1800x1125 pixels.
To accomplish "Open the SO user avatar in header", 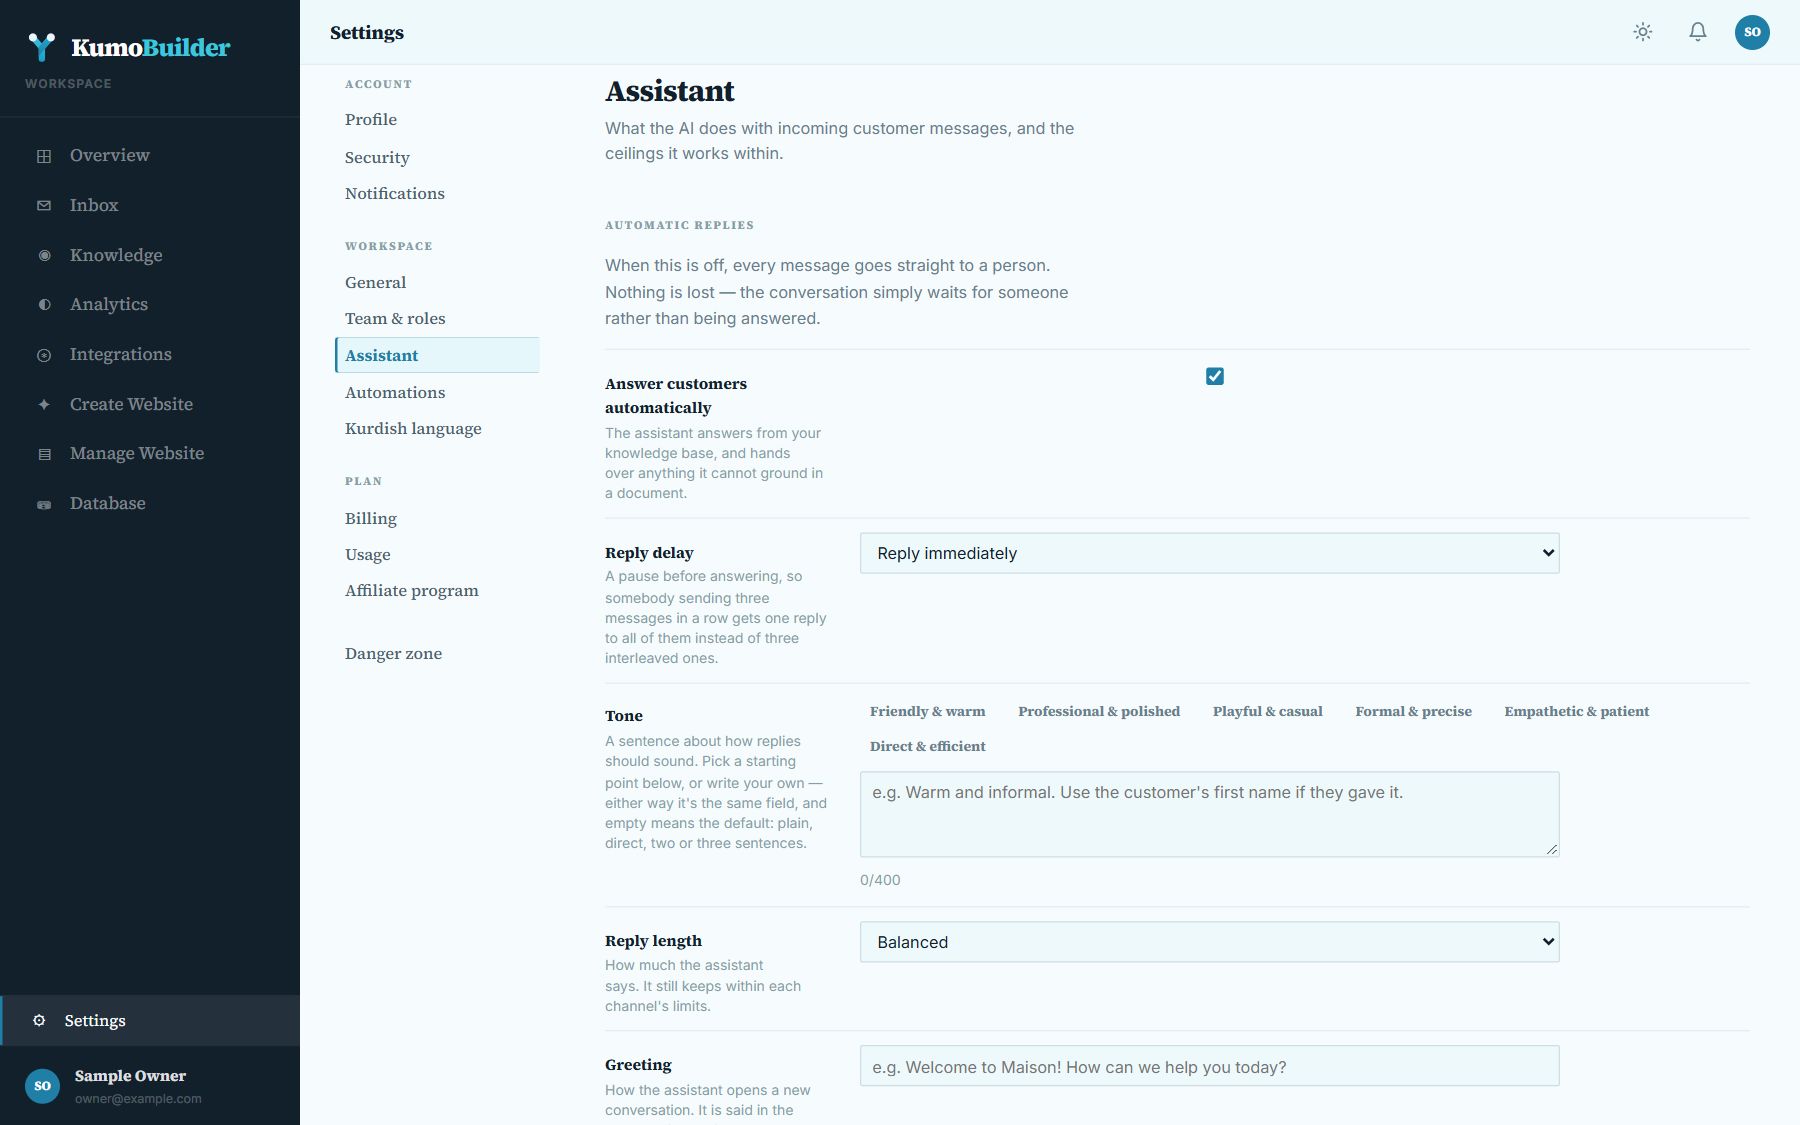I will point(1752,32).
